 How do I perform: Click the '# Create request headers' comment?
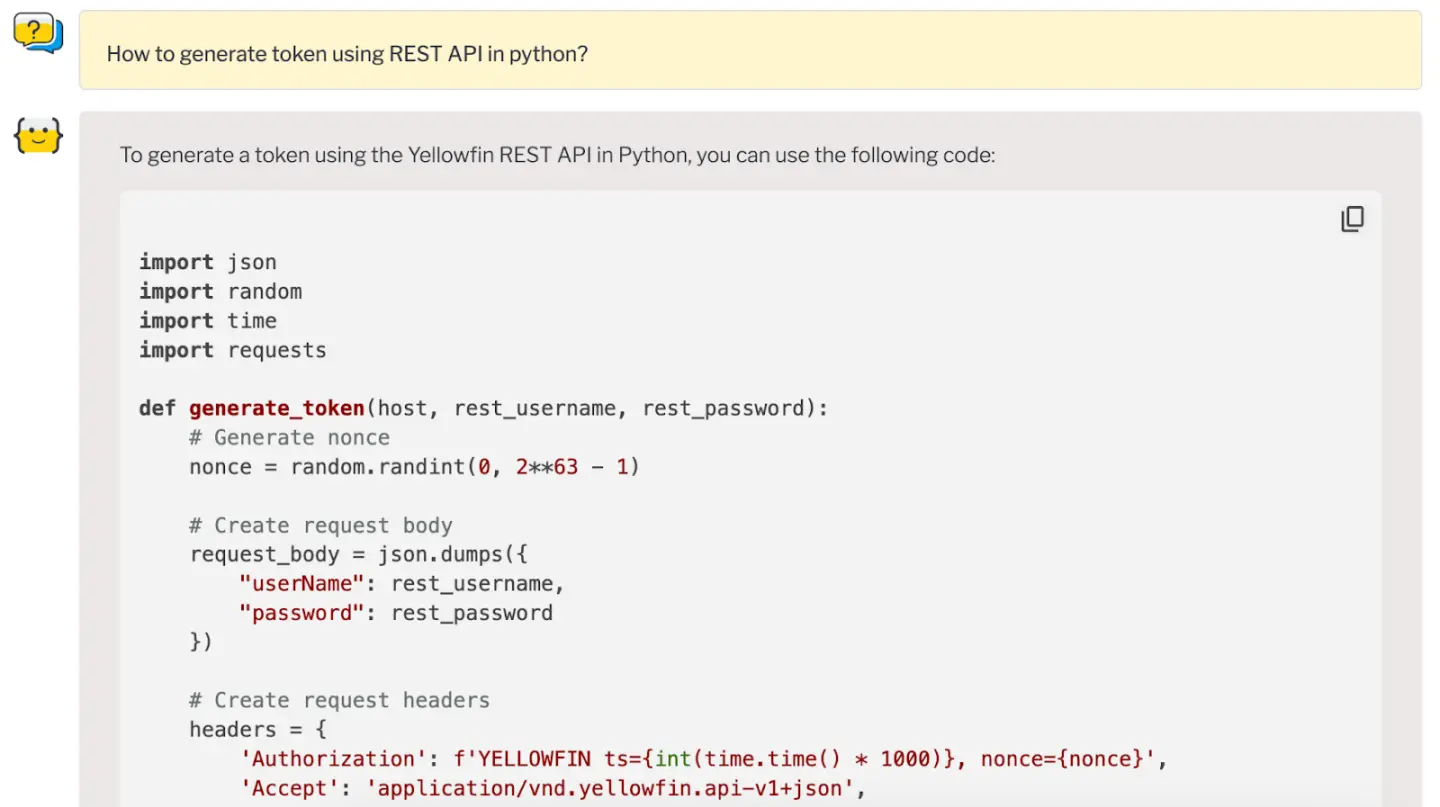pos(339,700)
